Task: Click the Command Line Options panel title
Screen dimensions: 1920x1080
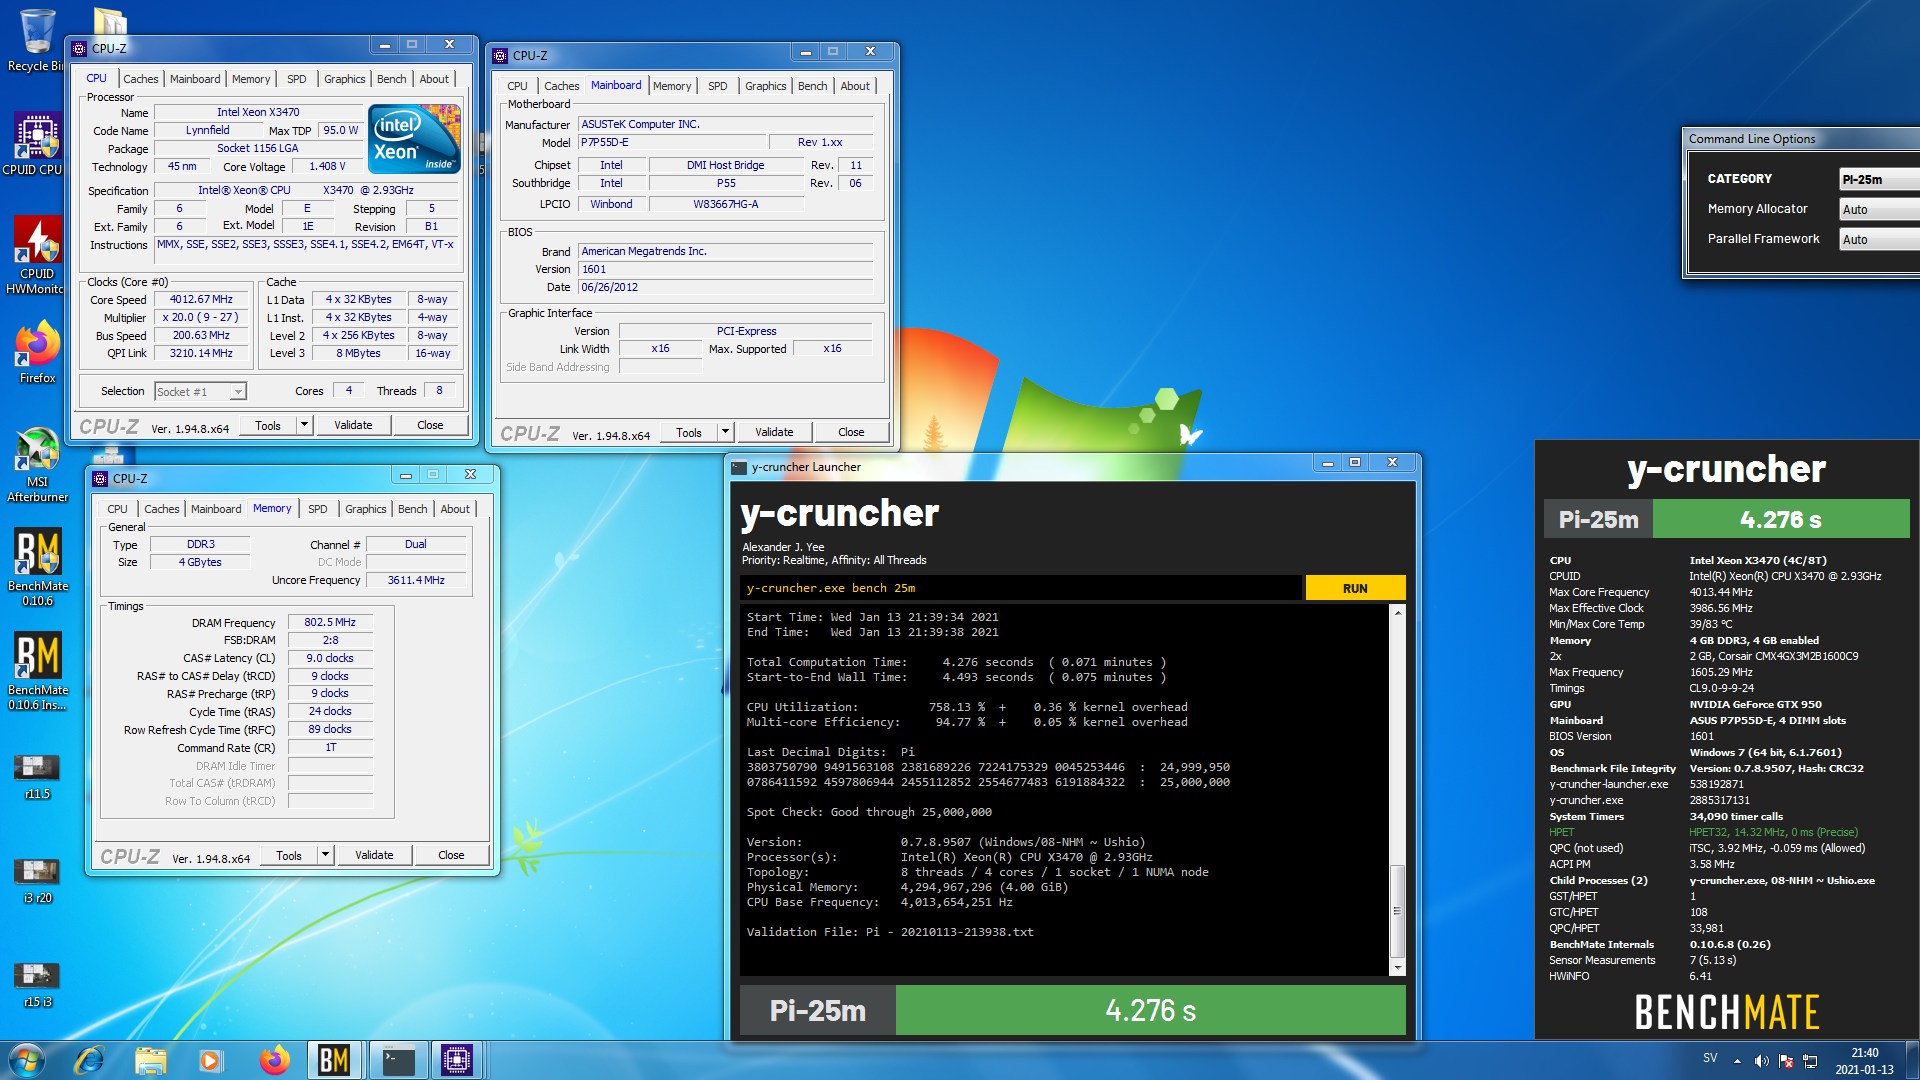Action: (1752, 139)
